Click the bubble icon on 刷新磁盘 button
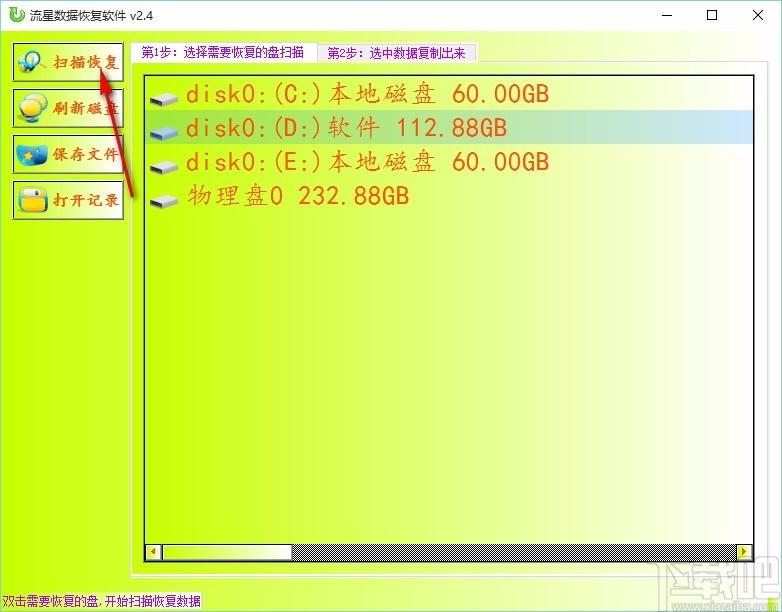 click(x=32, y=108)
